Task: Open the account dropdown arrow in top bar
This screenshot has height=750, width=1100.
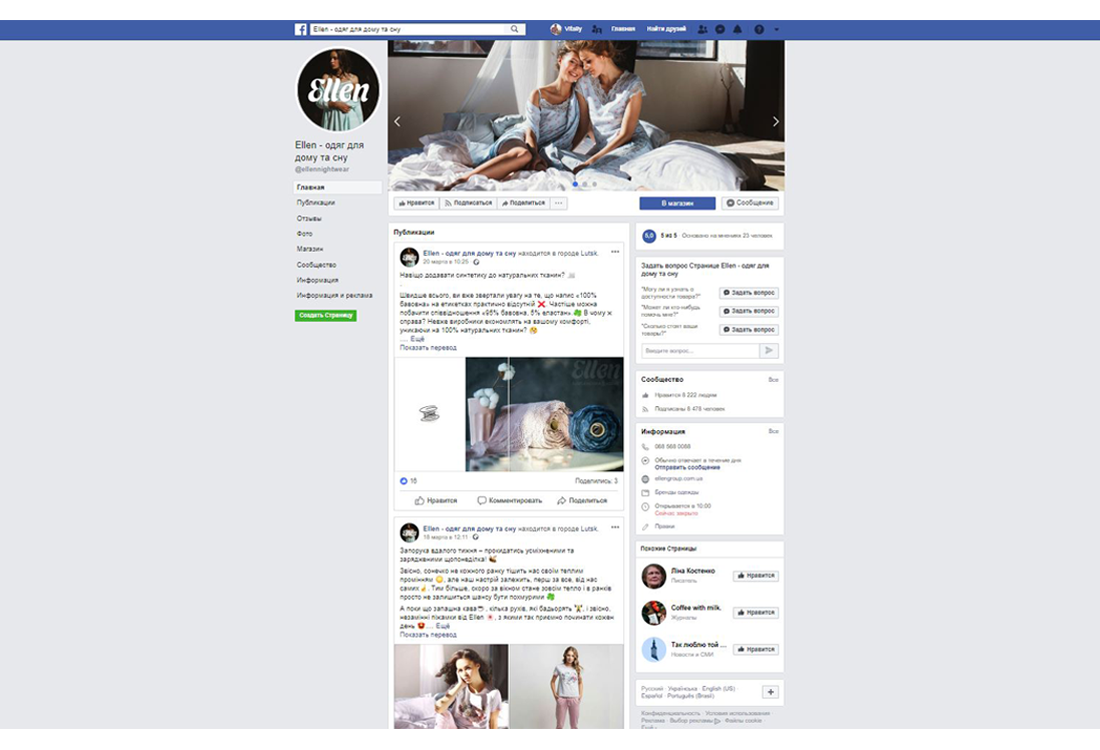Action: click(x=776, y=29)
